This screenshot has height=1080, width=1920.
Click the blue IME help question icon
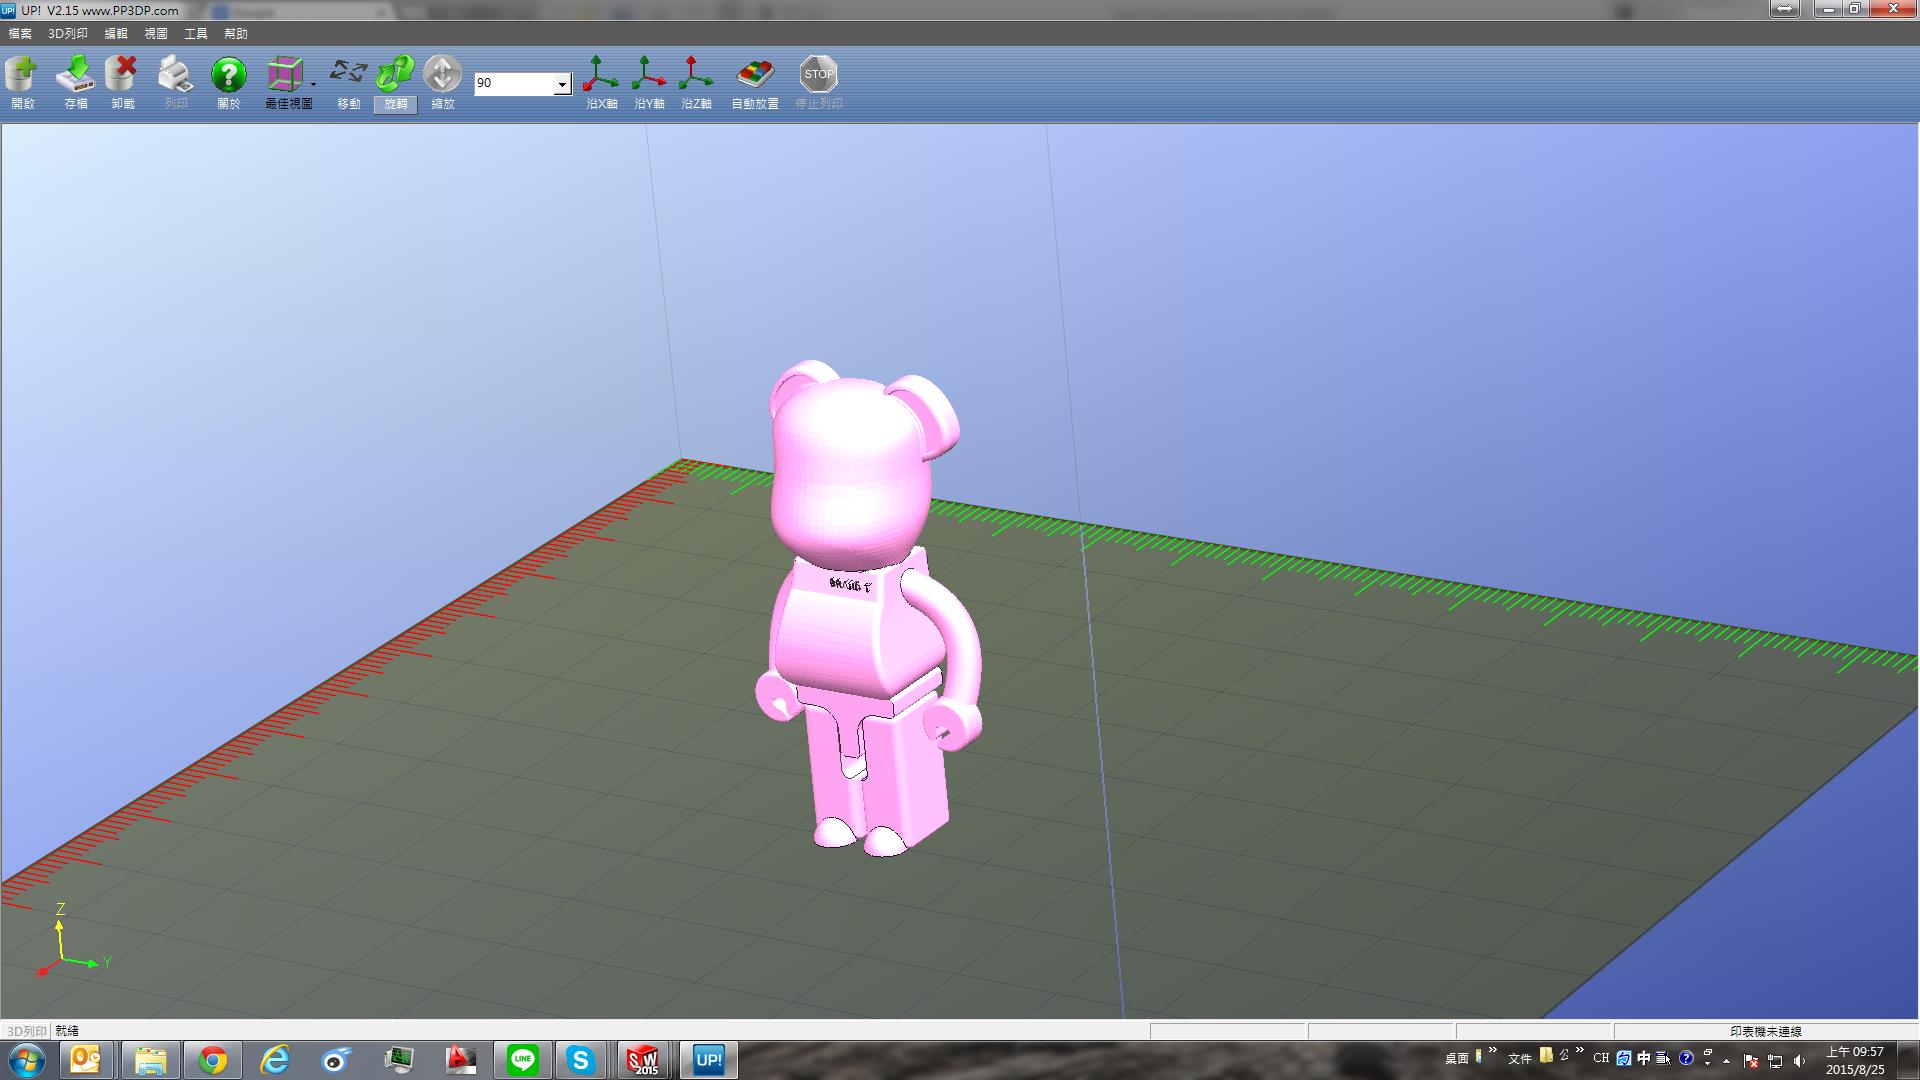click(x=1686, y=1058)
